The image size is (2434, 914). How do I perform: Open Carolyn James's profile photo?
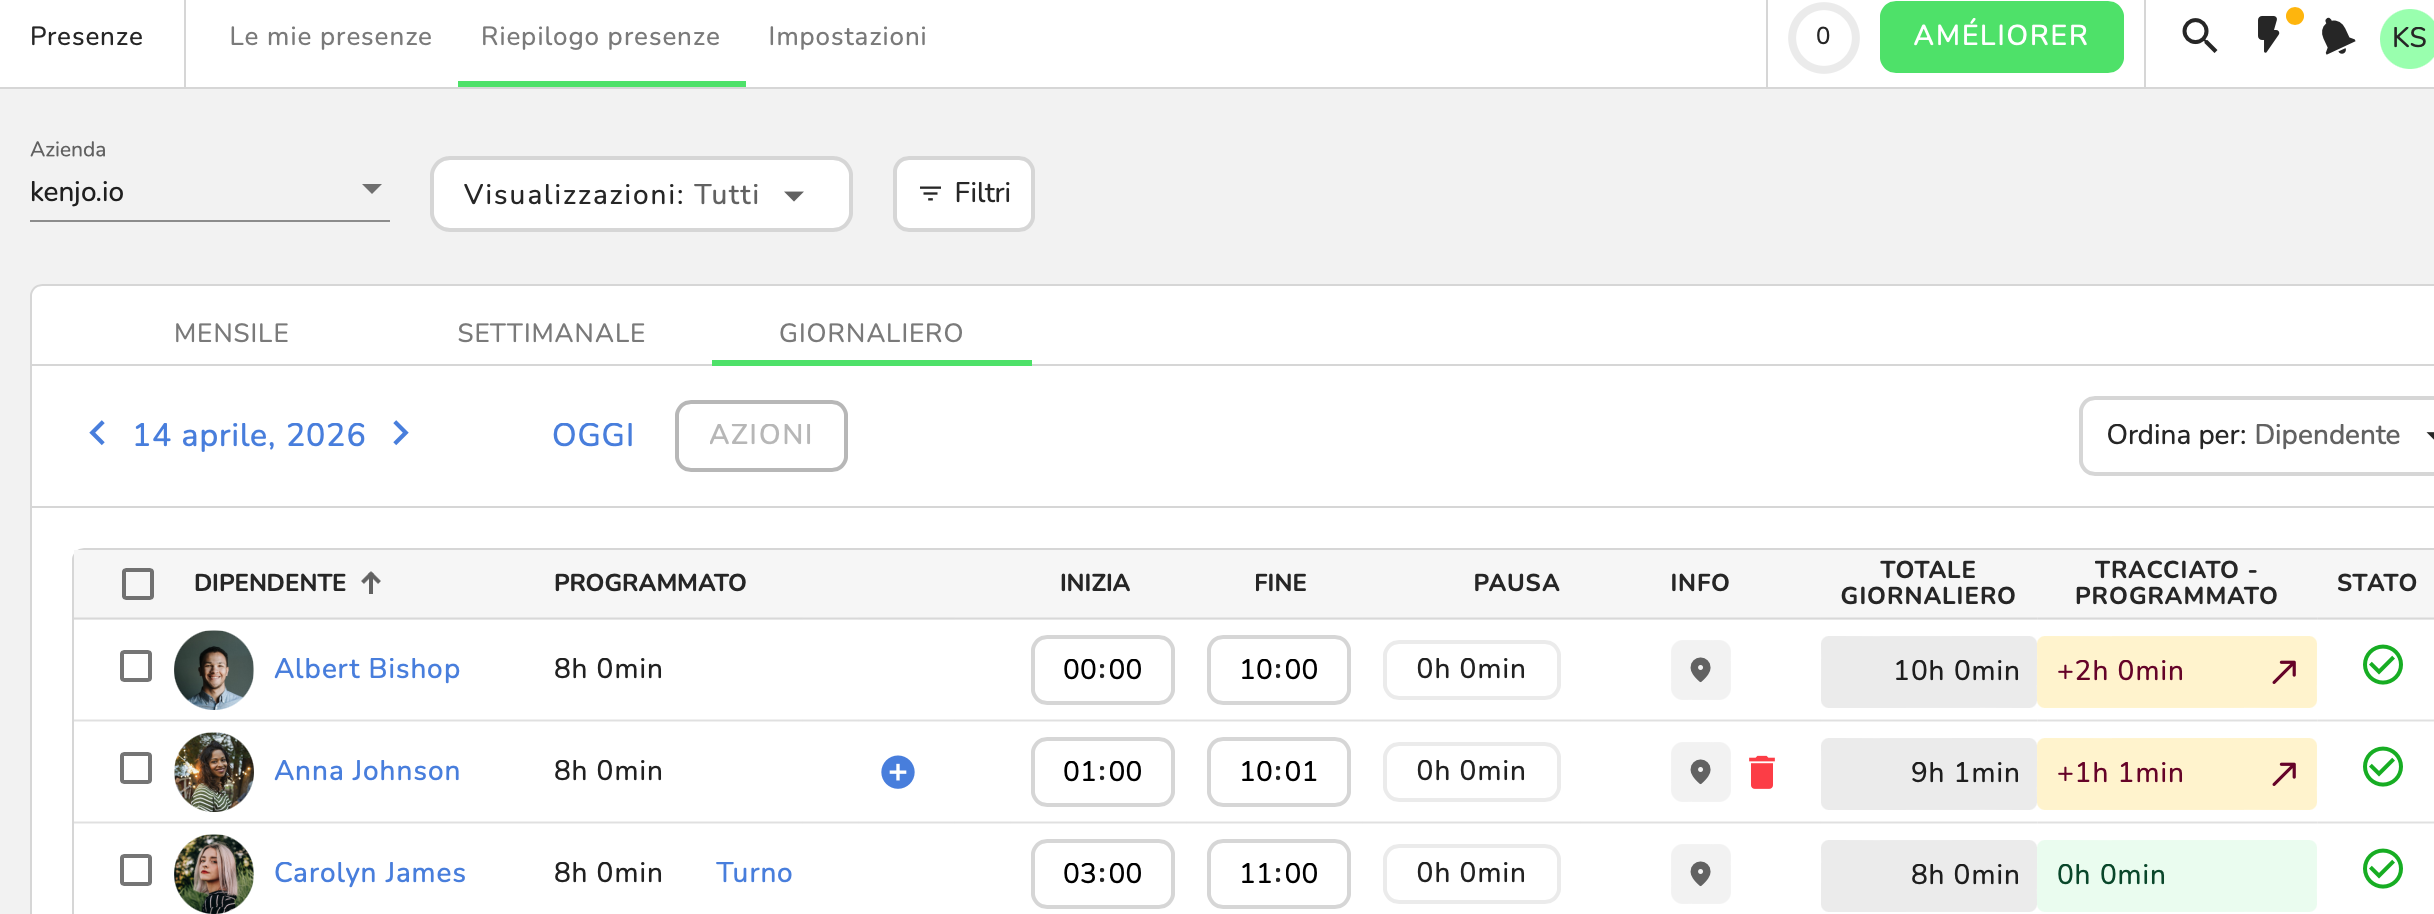[214, 873]
